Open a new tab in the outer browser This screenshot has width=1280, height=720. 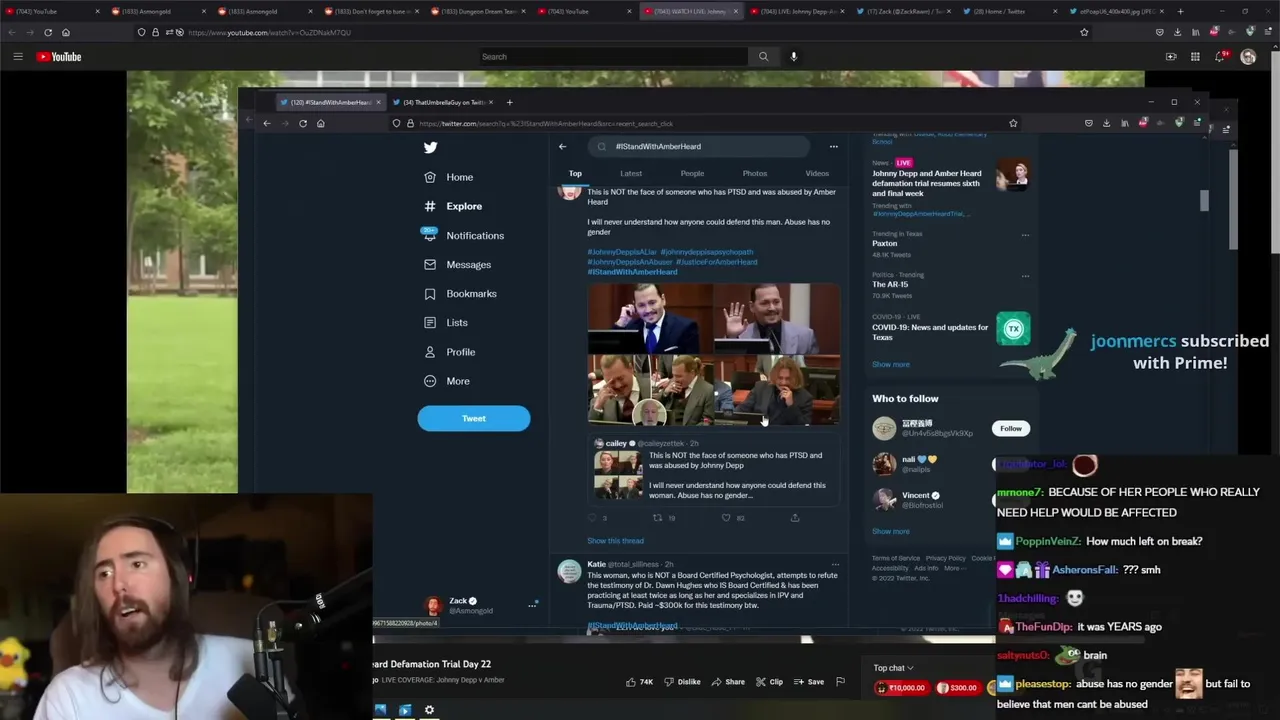pos(1180,11)
